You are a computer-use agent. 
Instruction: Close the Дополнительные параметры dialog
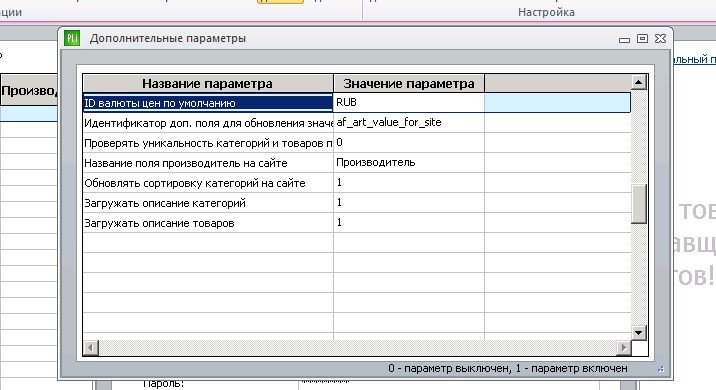coord(660,39)
